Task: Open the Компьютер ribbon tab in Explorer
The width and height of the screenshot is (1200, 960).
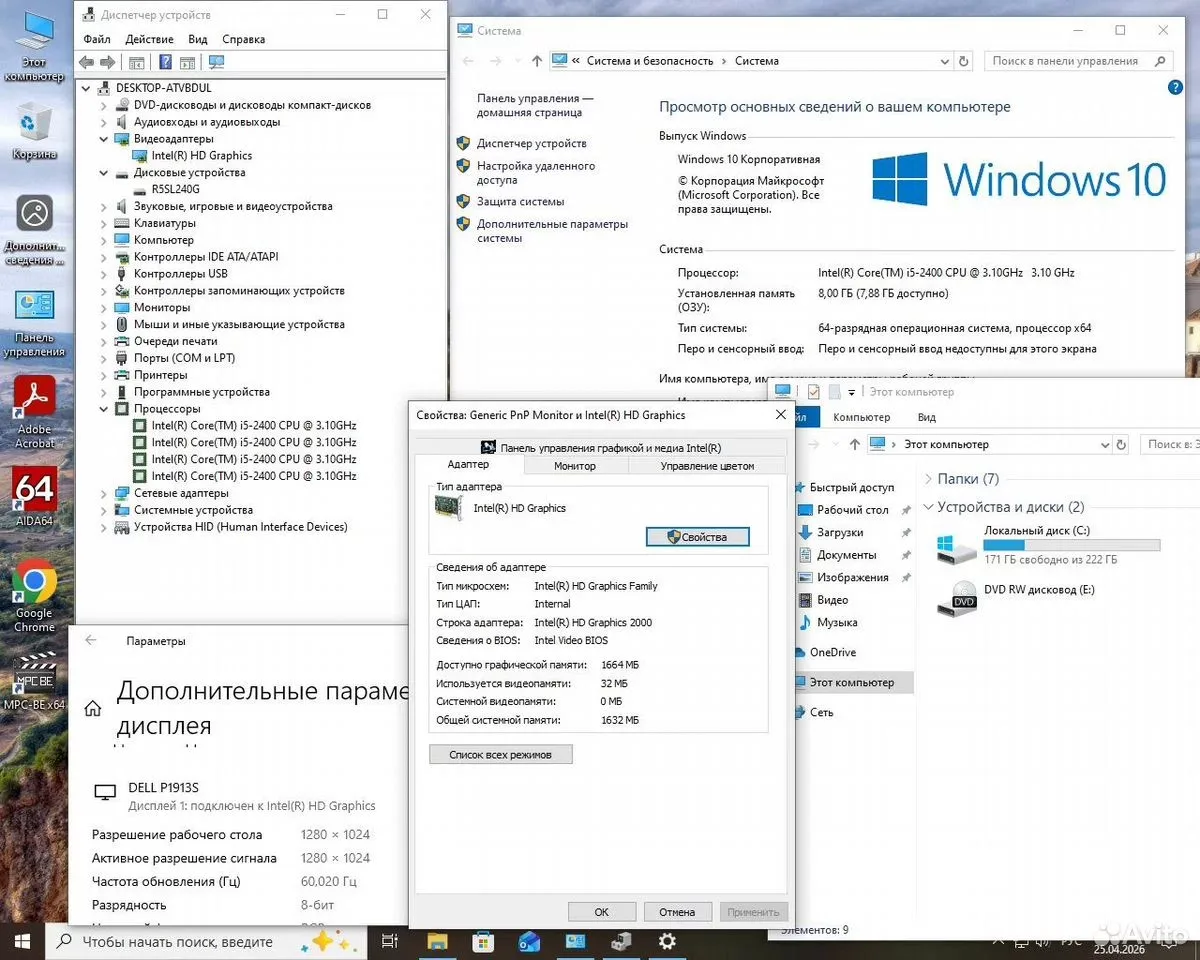Action: pos(862,417)
